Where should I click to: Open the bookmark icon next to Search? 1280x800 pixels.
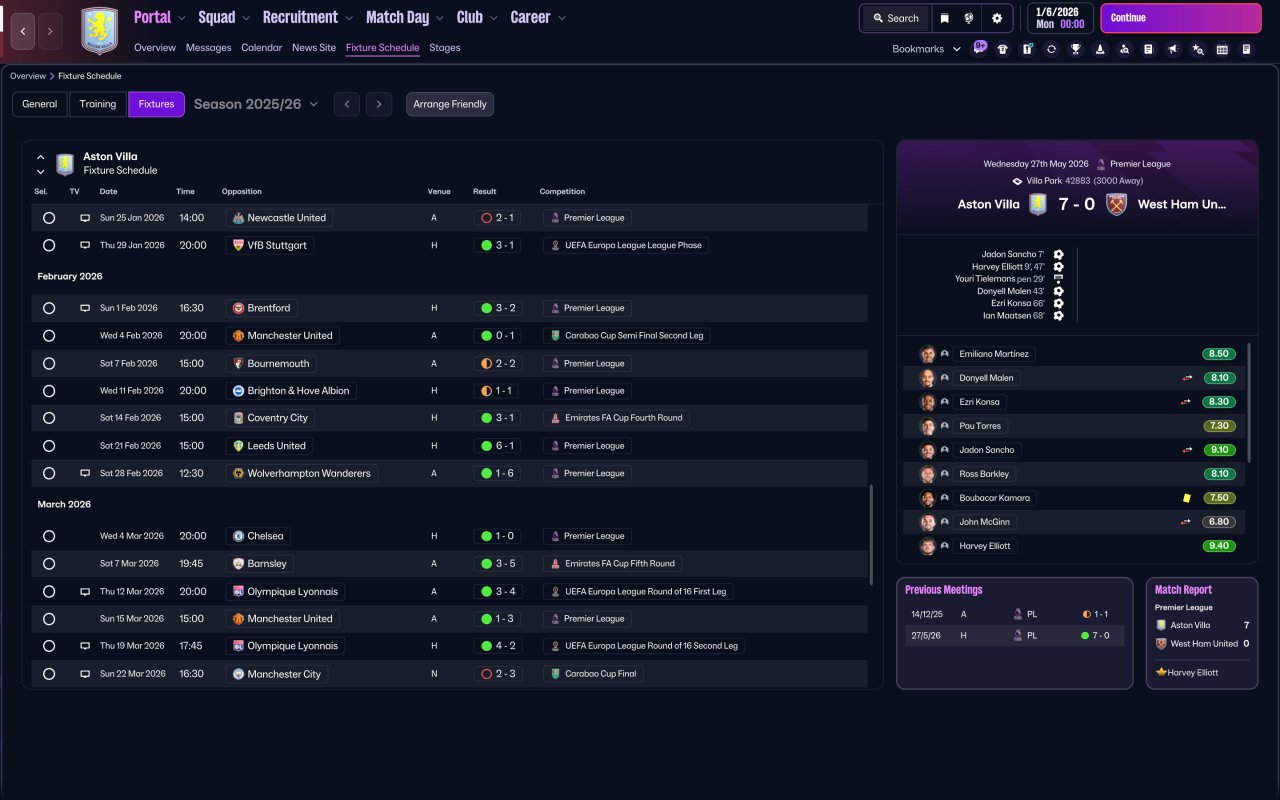pos(945,18)
